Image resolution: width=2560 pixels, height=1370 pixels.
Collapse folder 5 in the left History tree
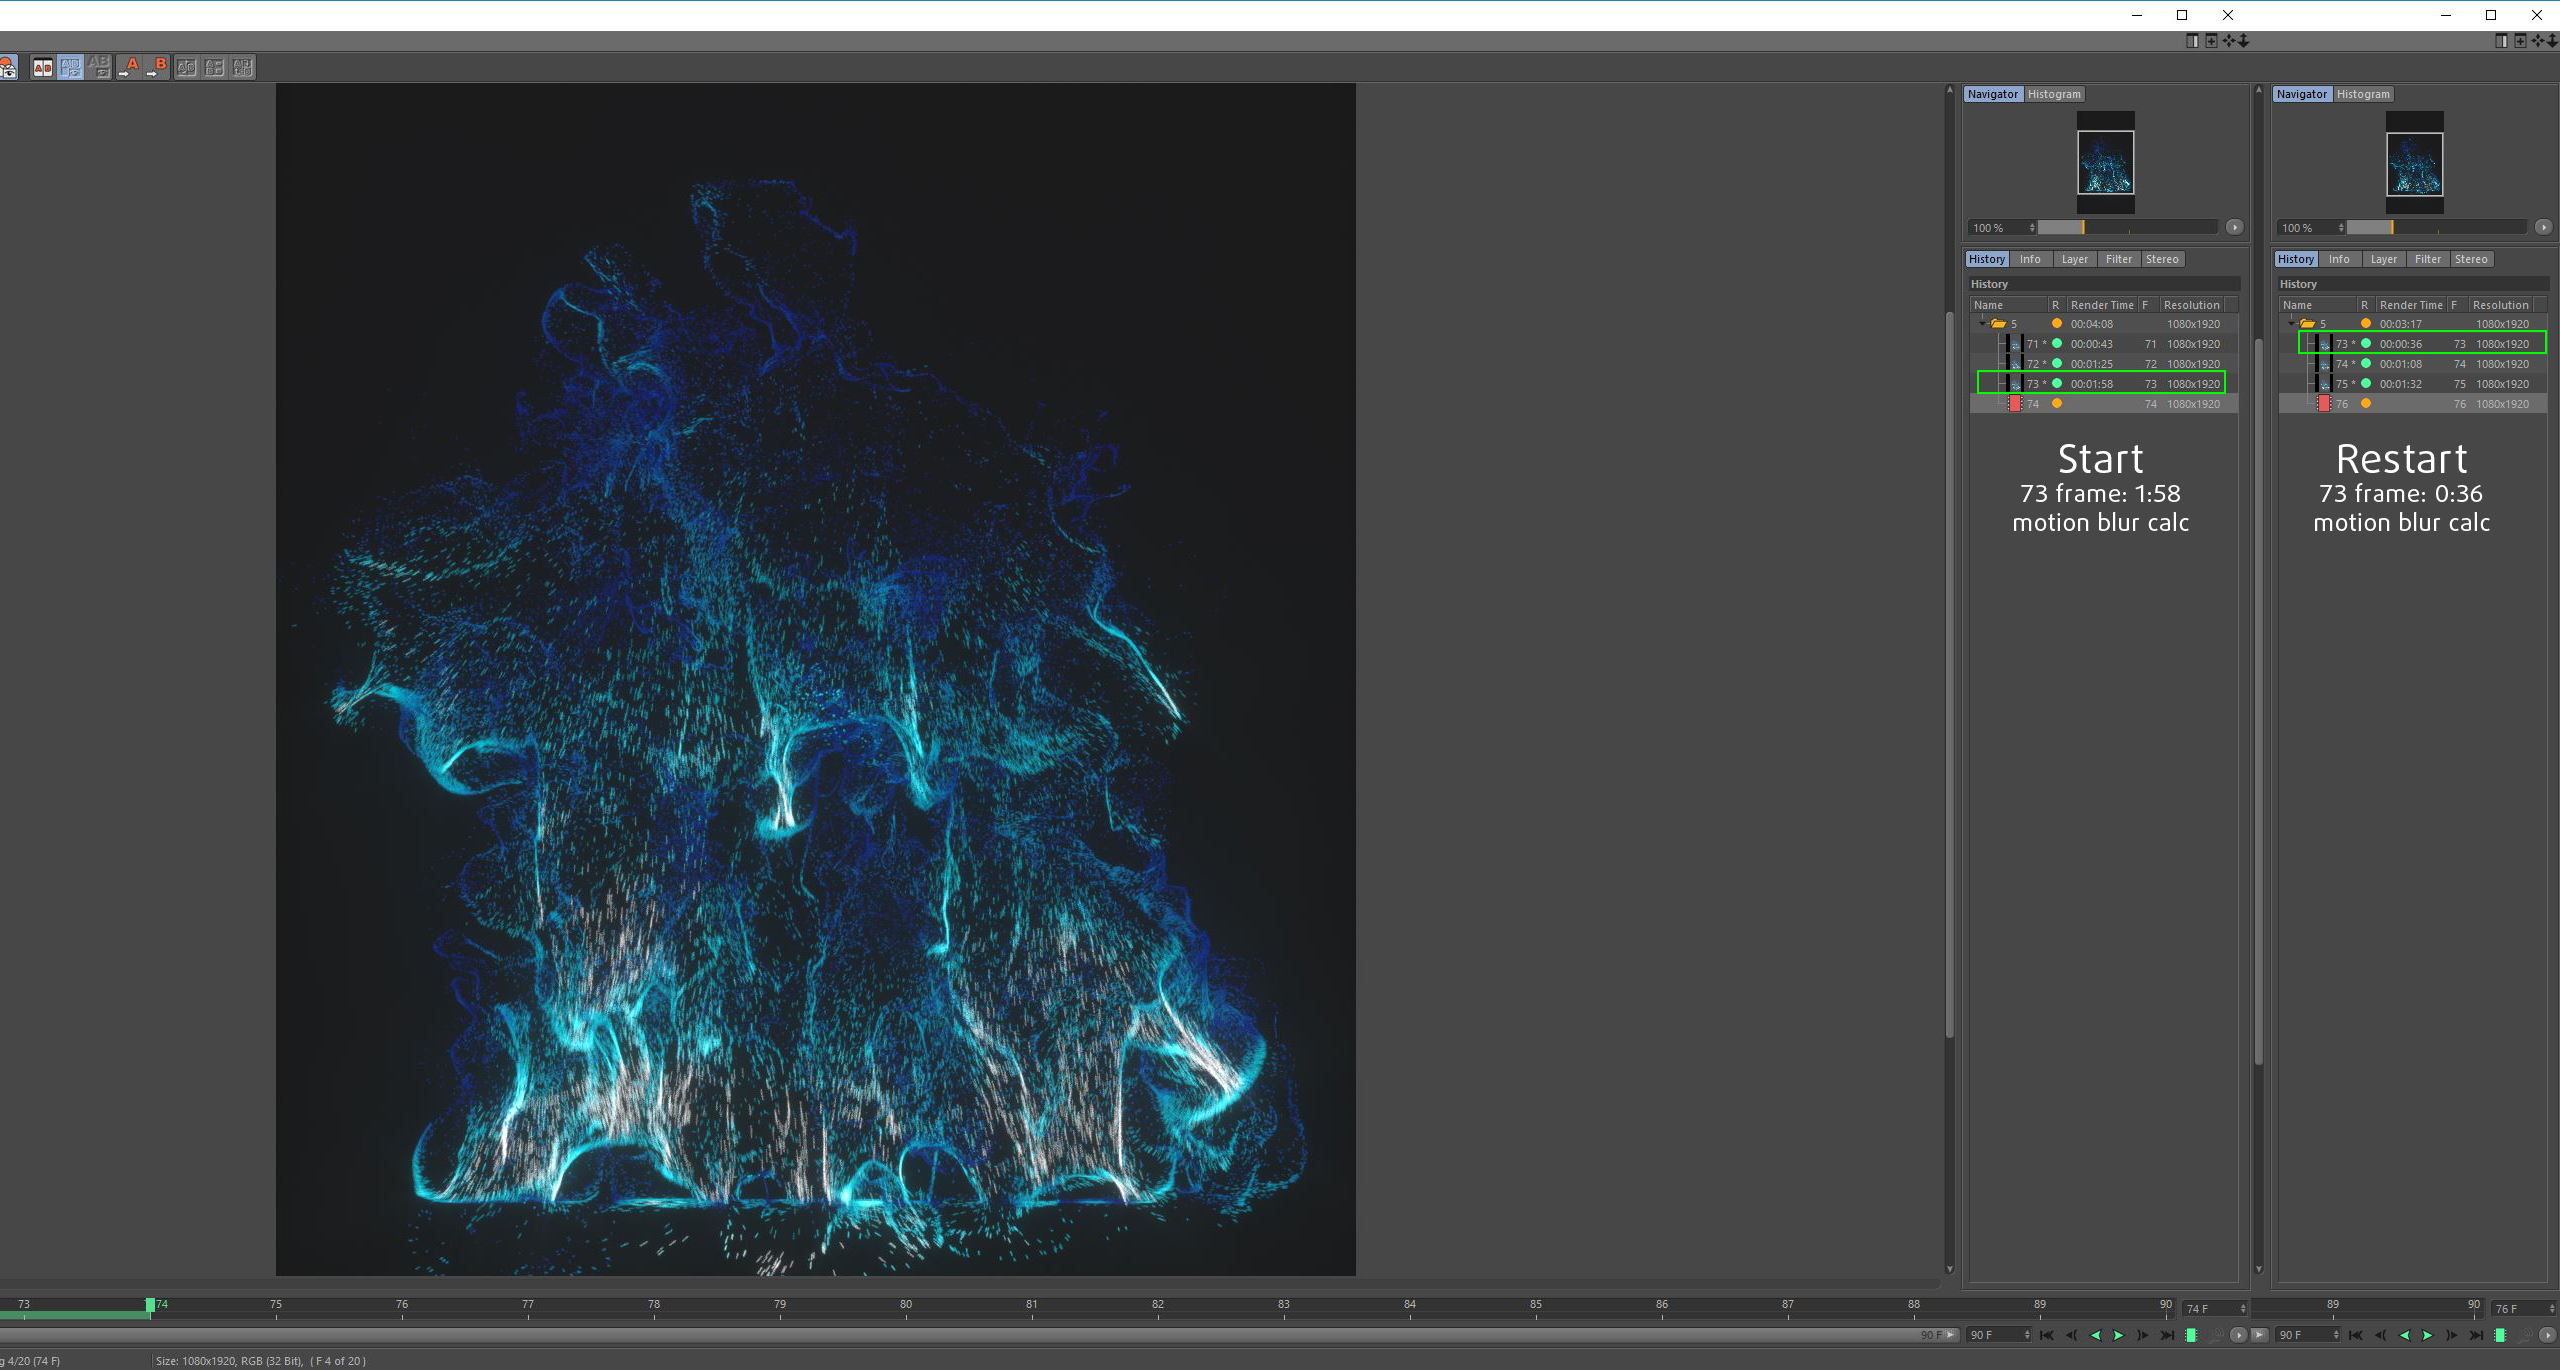tap(1982, 323)
